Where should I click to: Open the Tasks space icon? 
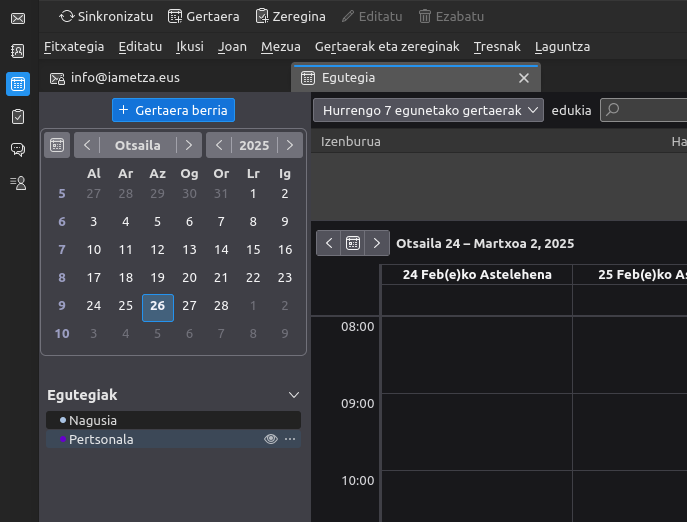[x=18, y=117]
